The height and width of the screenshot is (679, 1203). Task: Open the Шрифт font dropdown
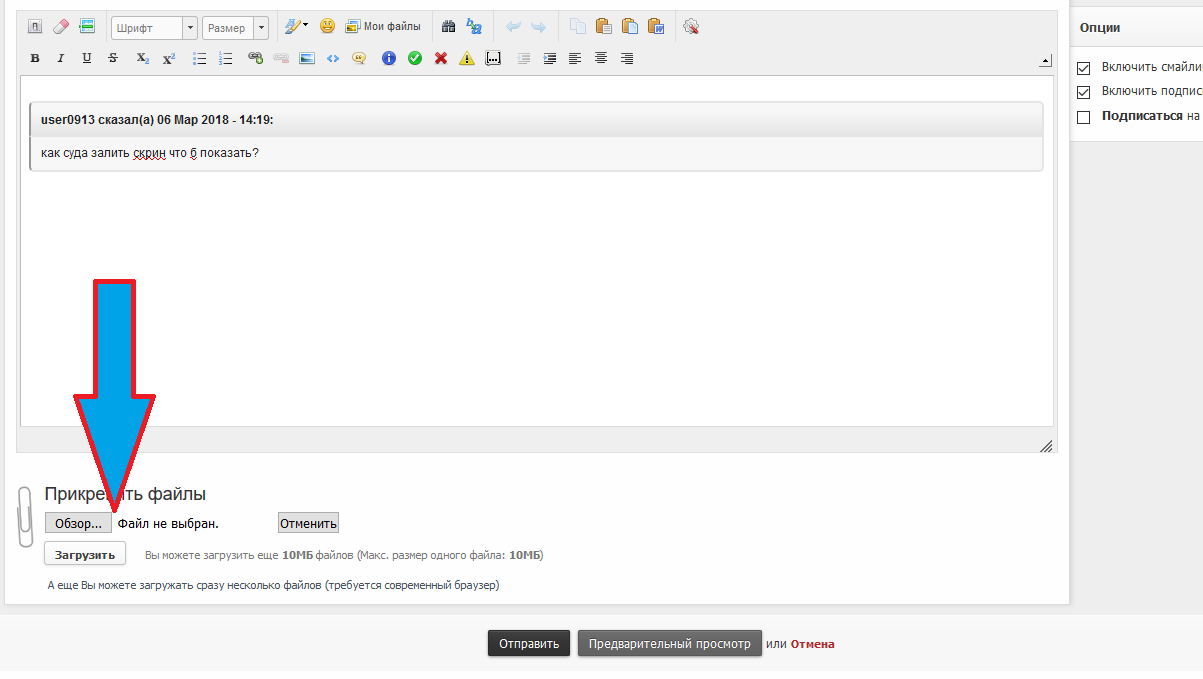click(x=154, y=28)
